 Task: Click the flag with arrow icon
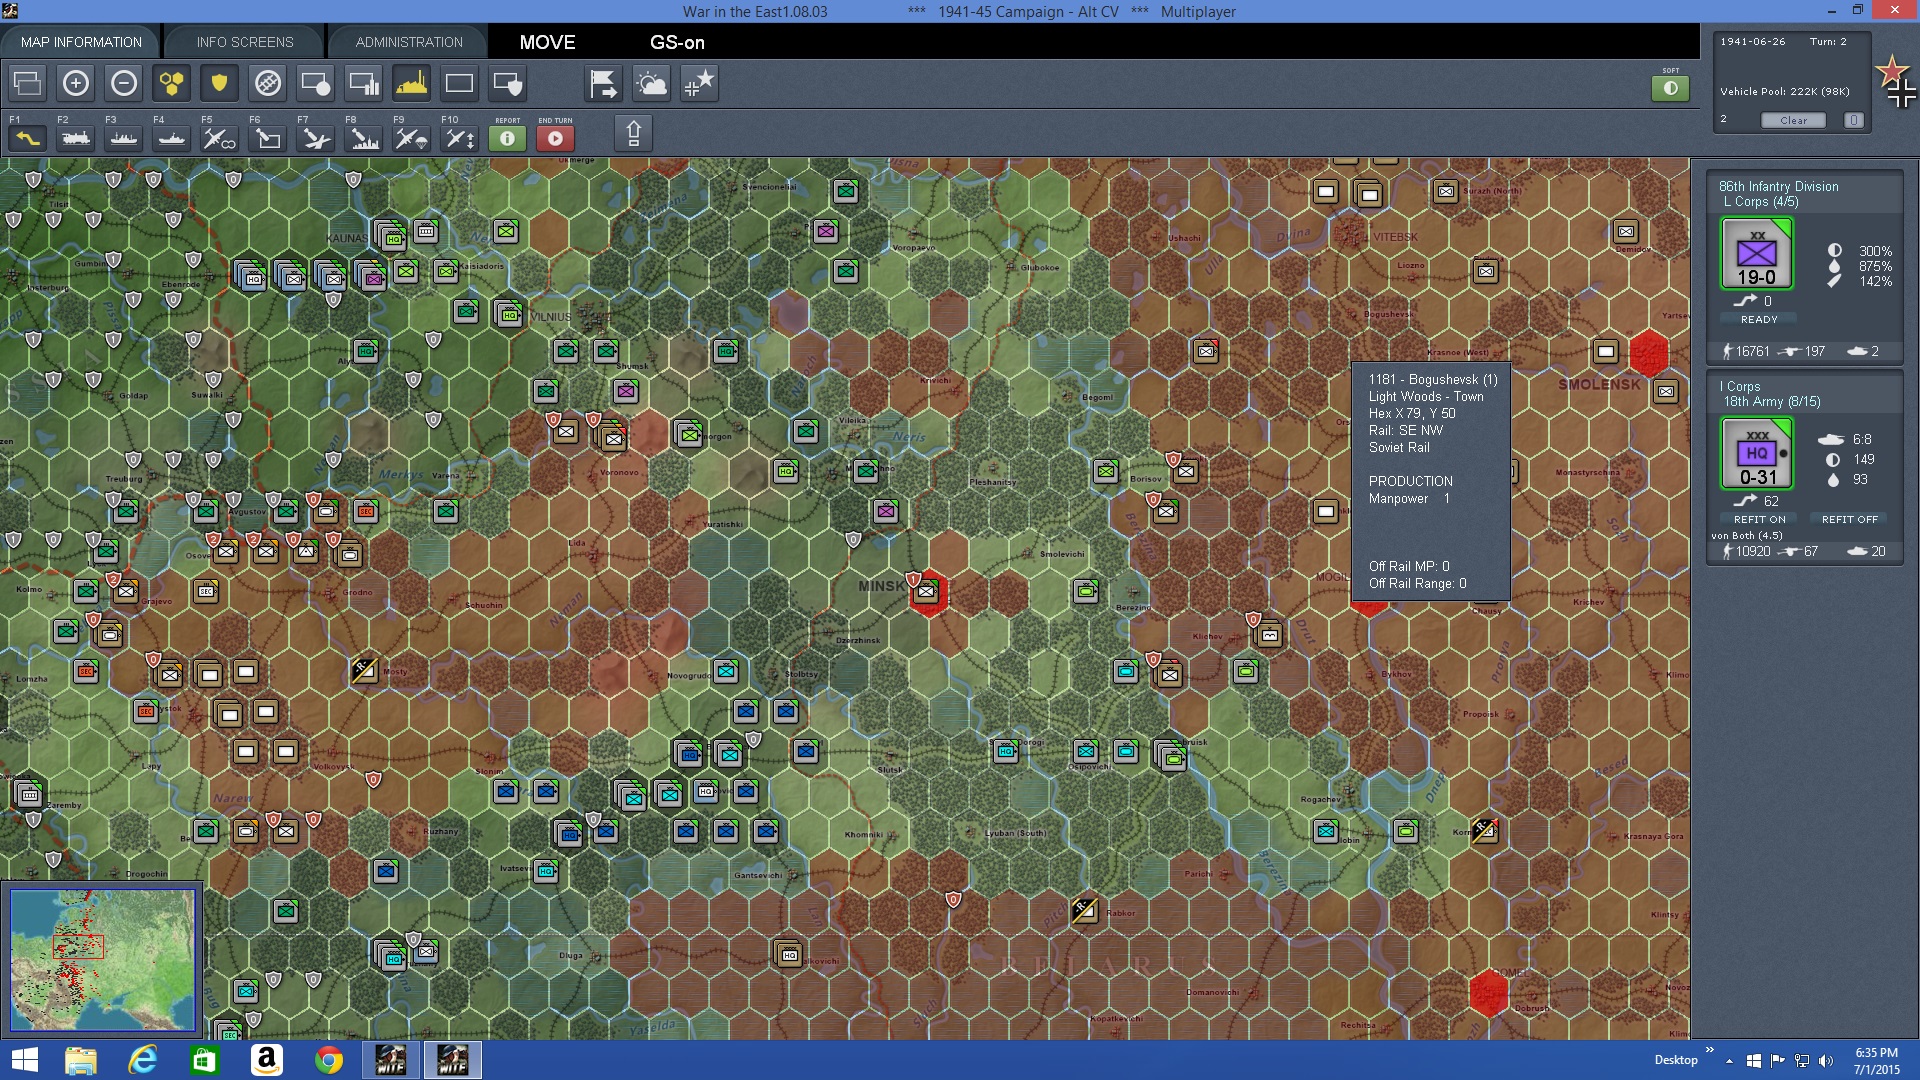pyautogui.click(x=603, y=83)
